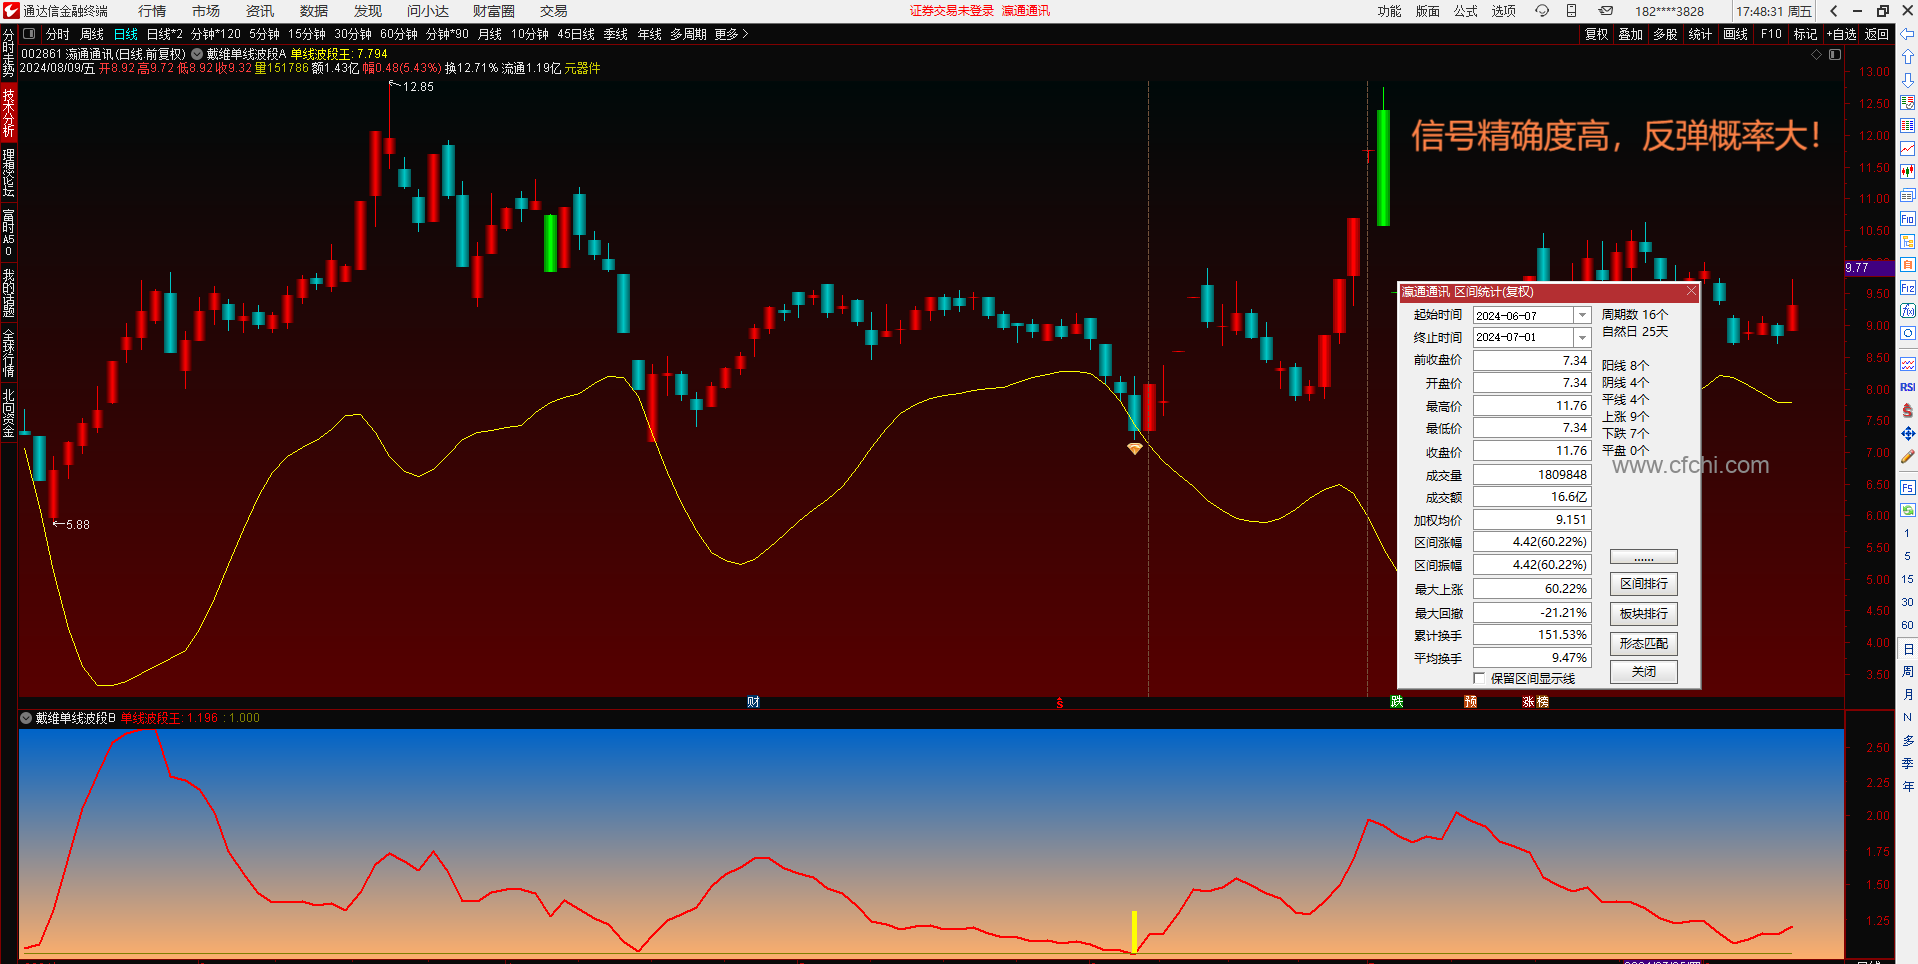Switch to 60分钟 period tab

click(399, 34)
